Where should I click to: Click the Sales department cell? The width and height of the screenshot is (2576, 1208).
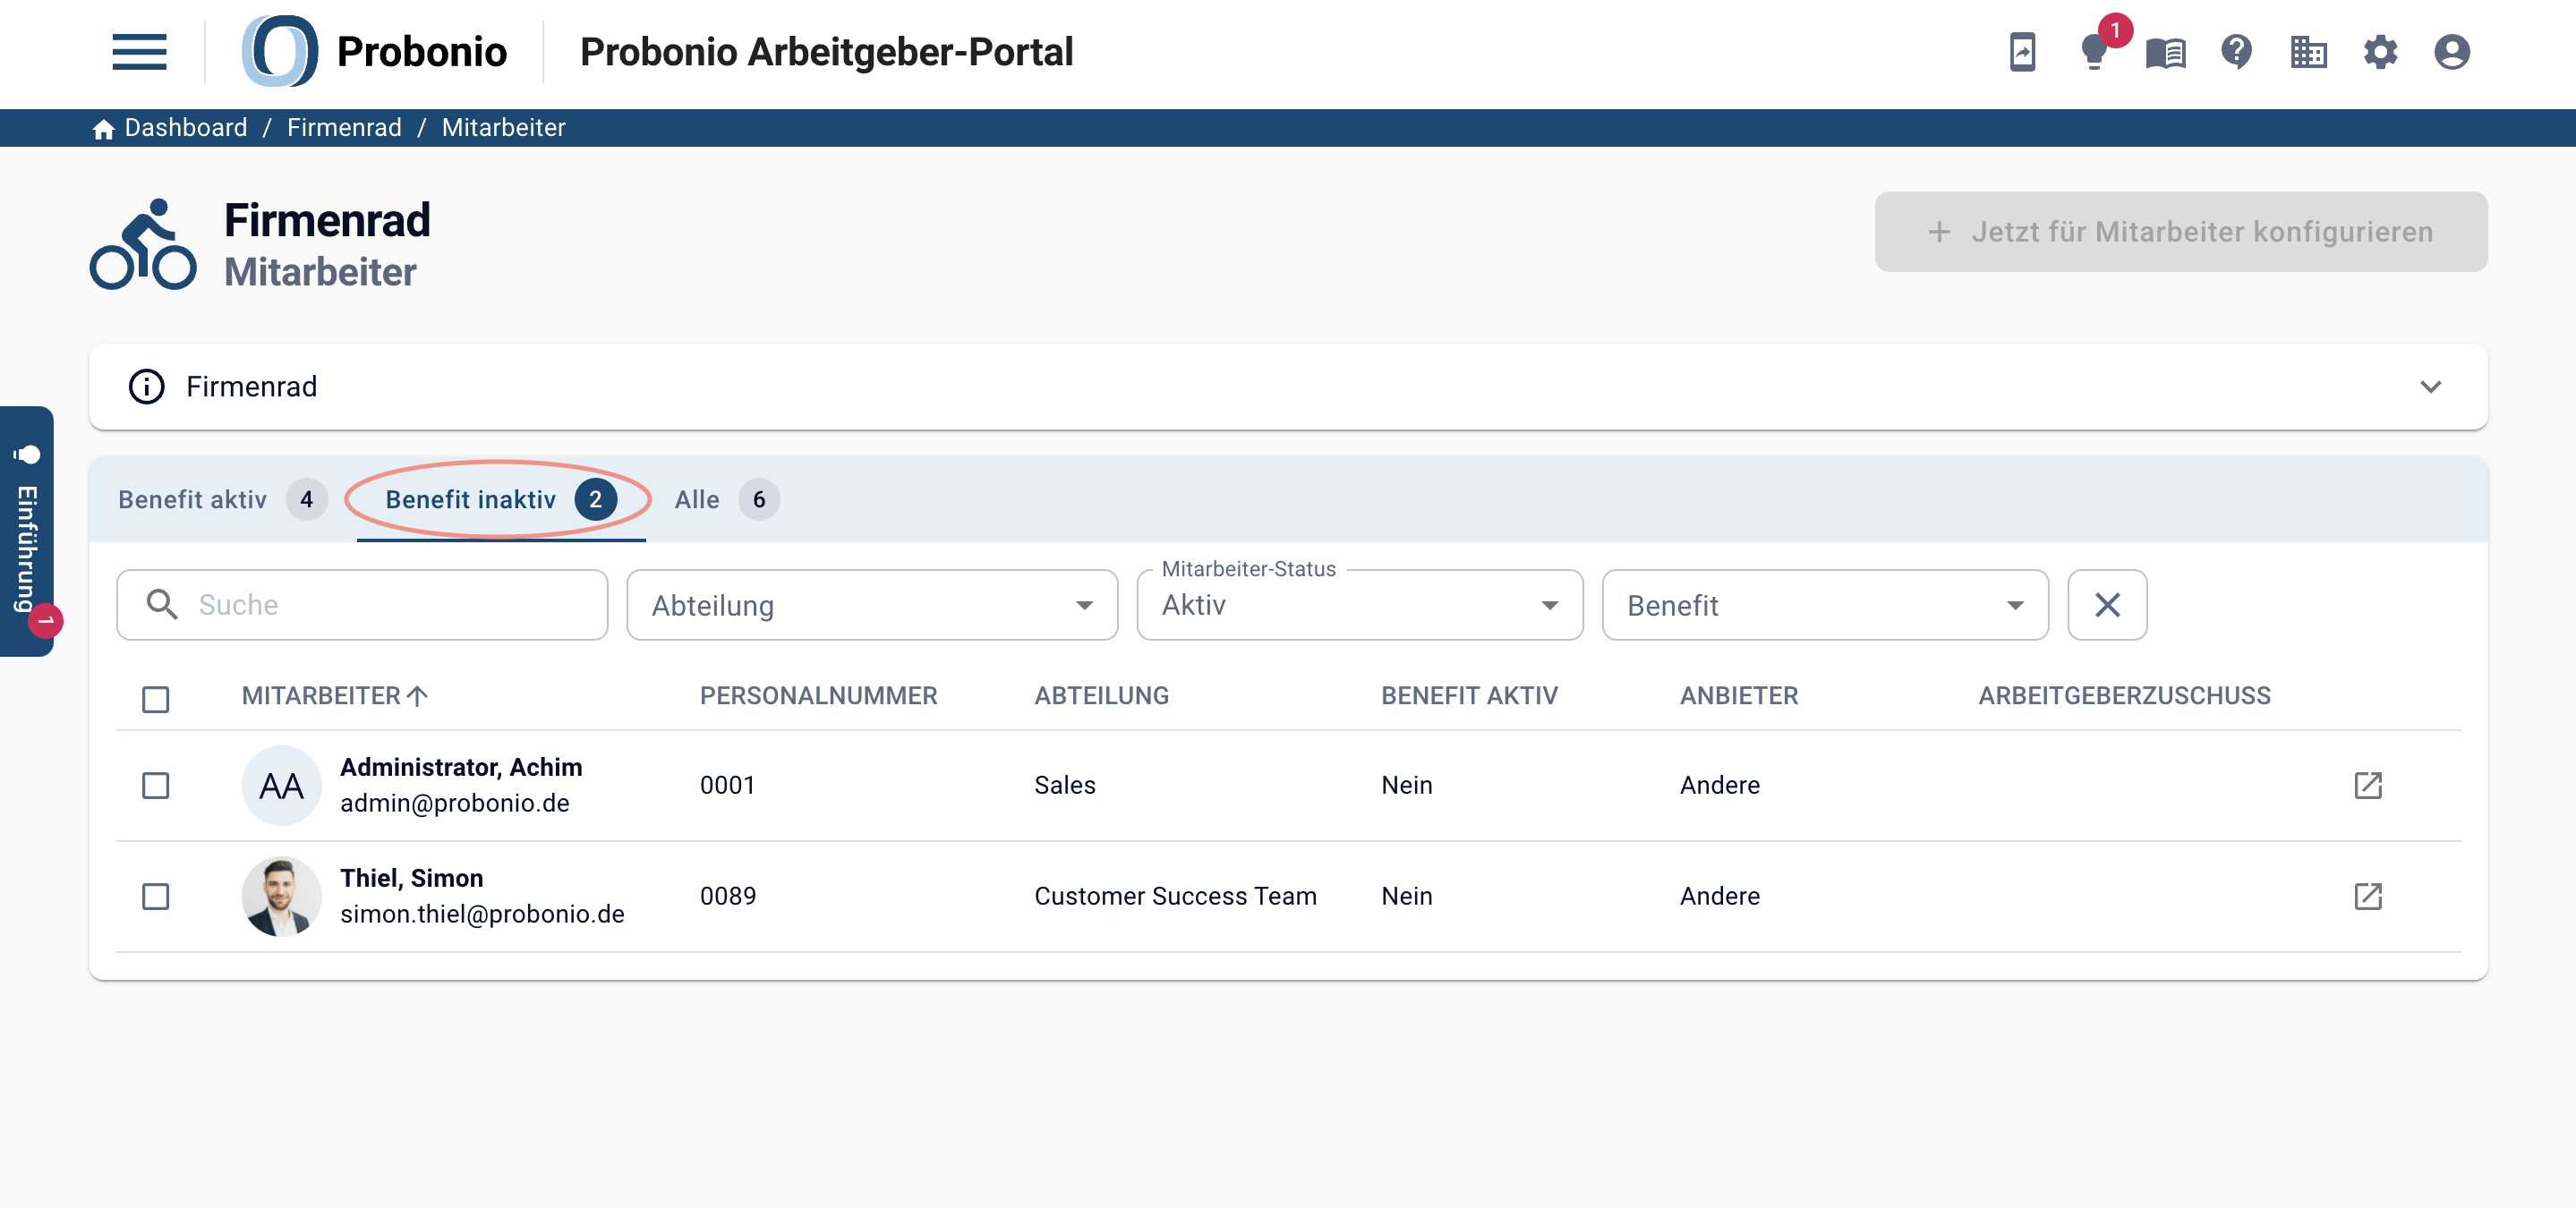(1065, 785)
